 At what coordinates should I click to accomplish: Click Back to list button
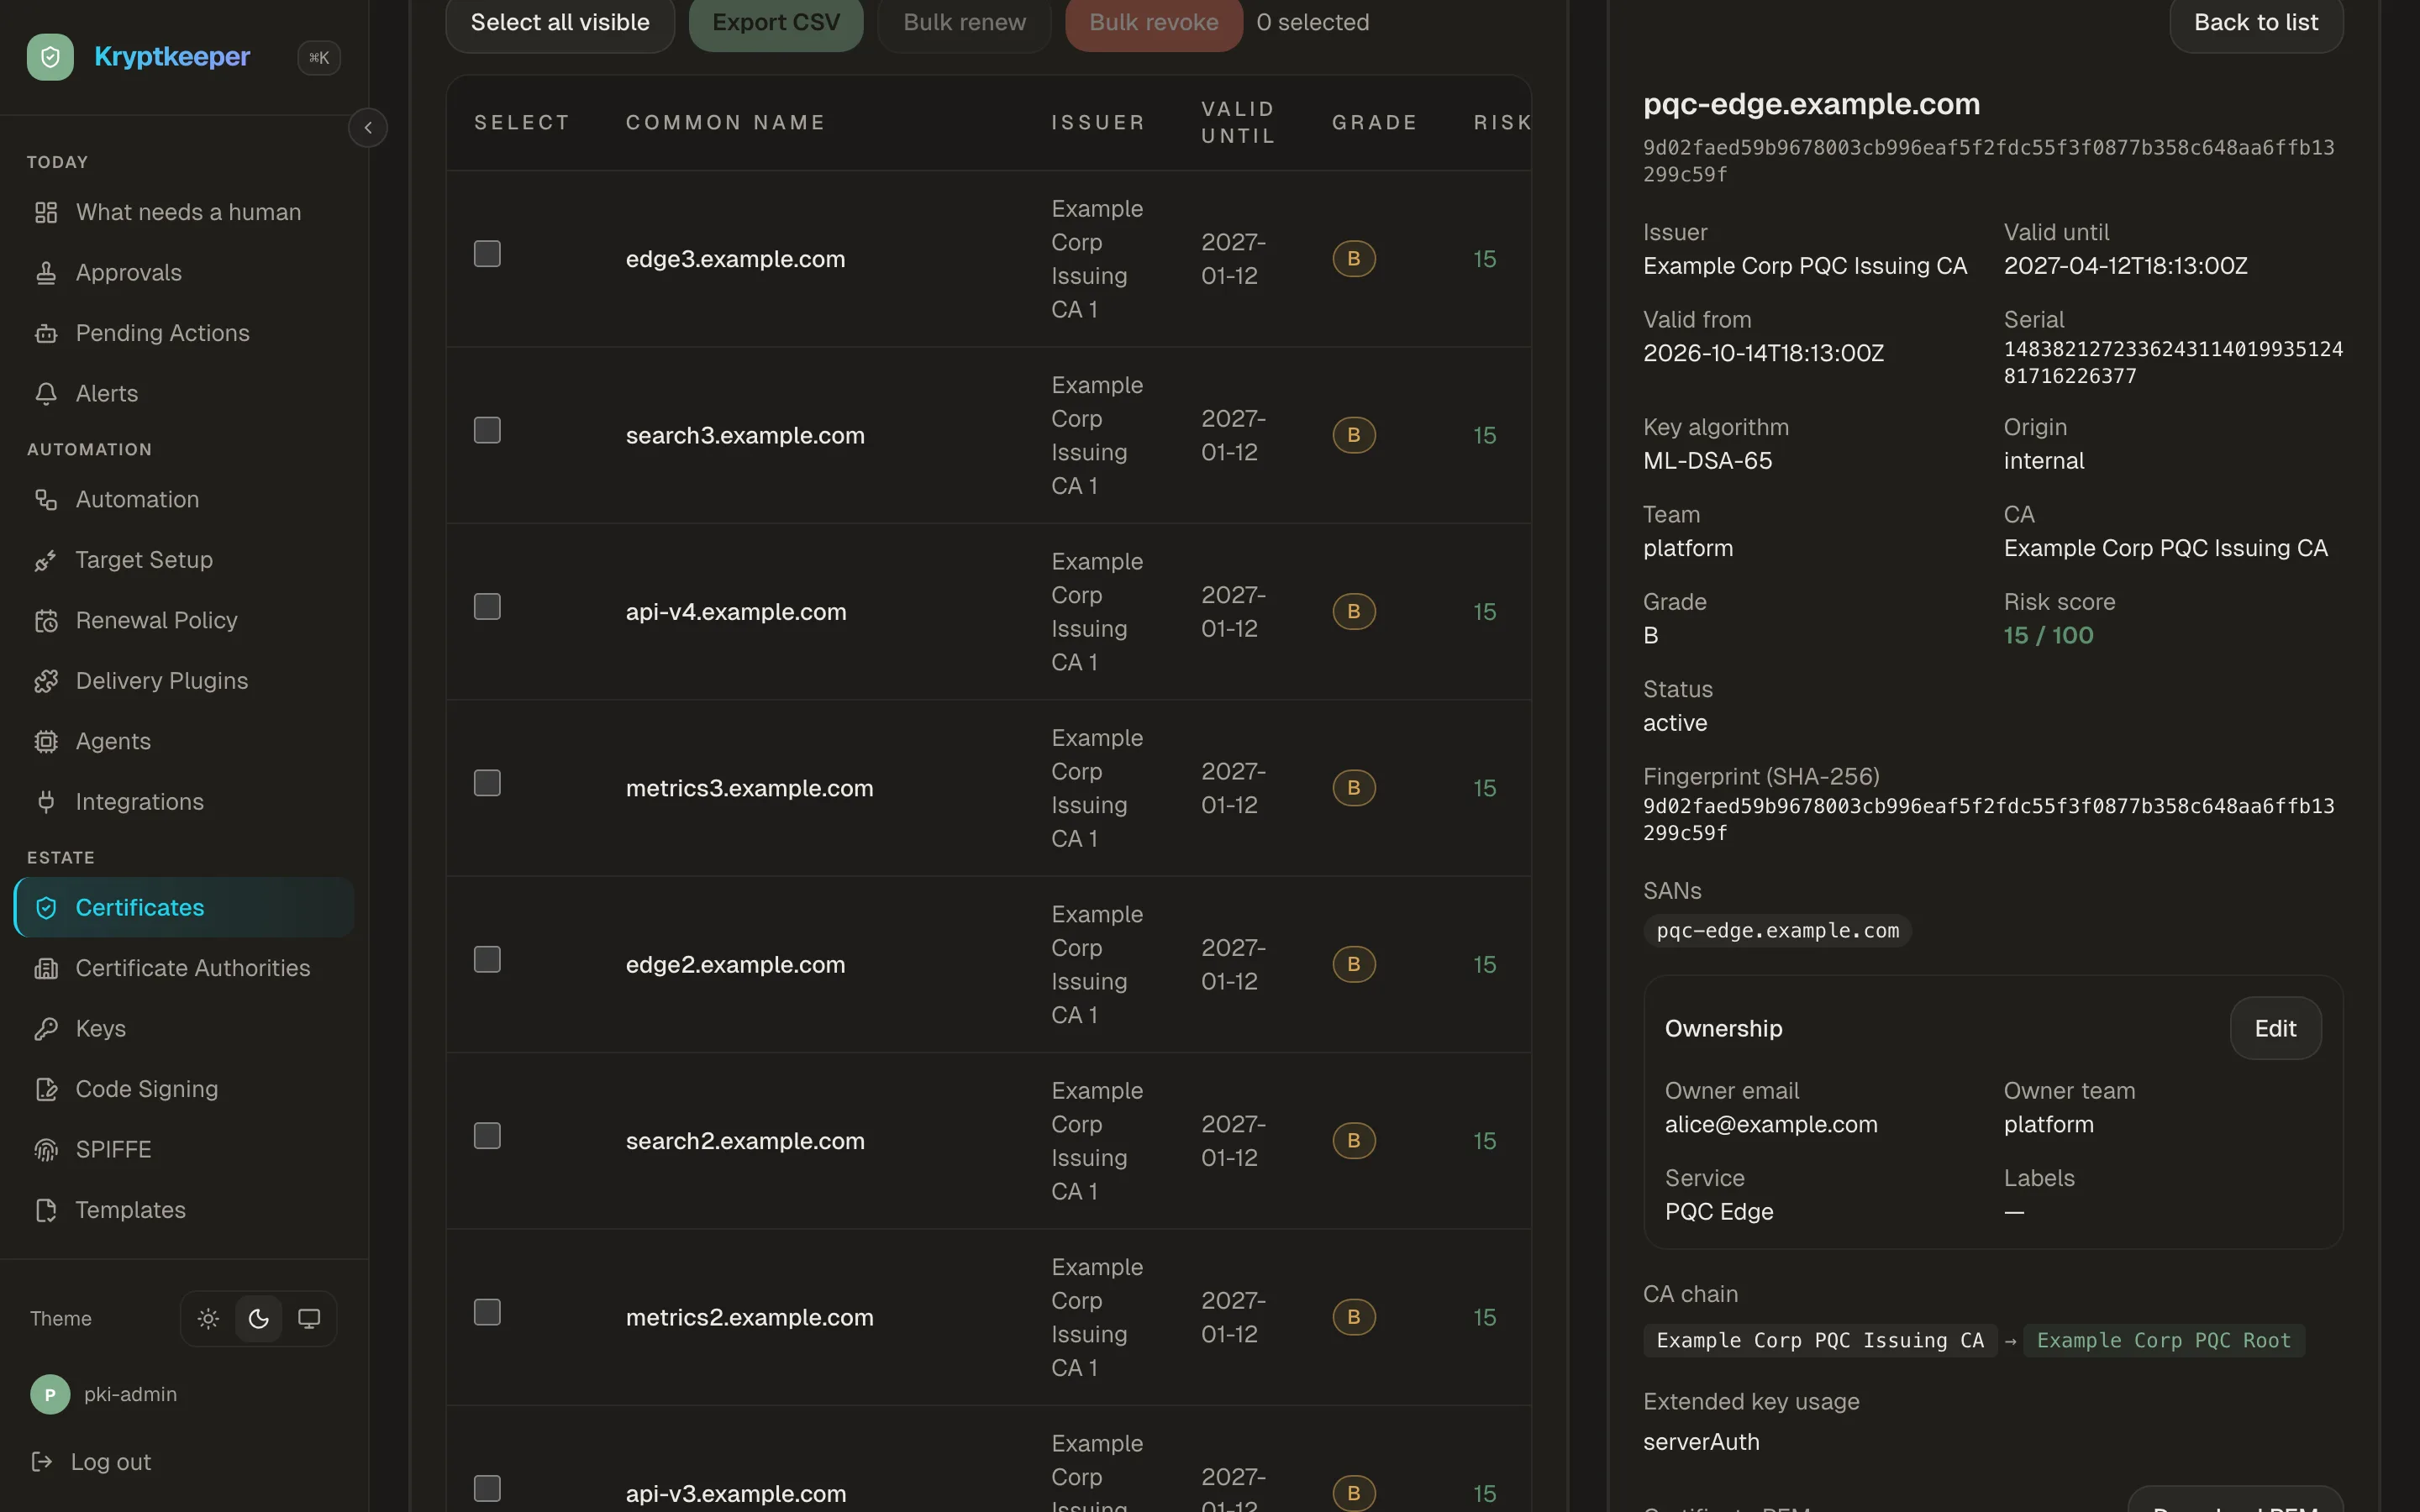(2256, 22)
